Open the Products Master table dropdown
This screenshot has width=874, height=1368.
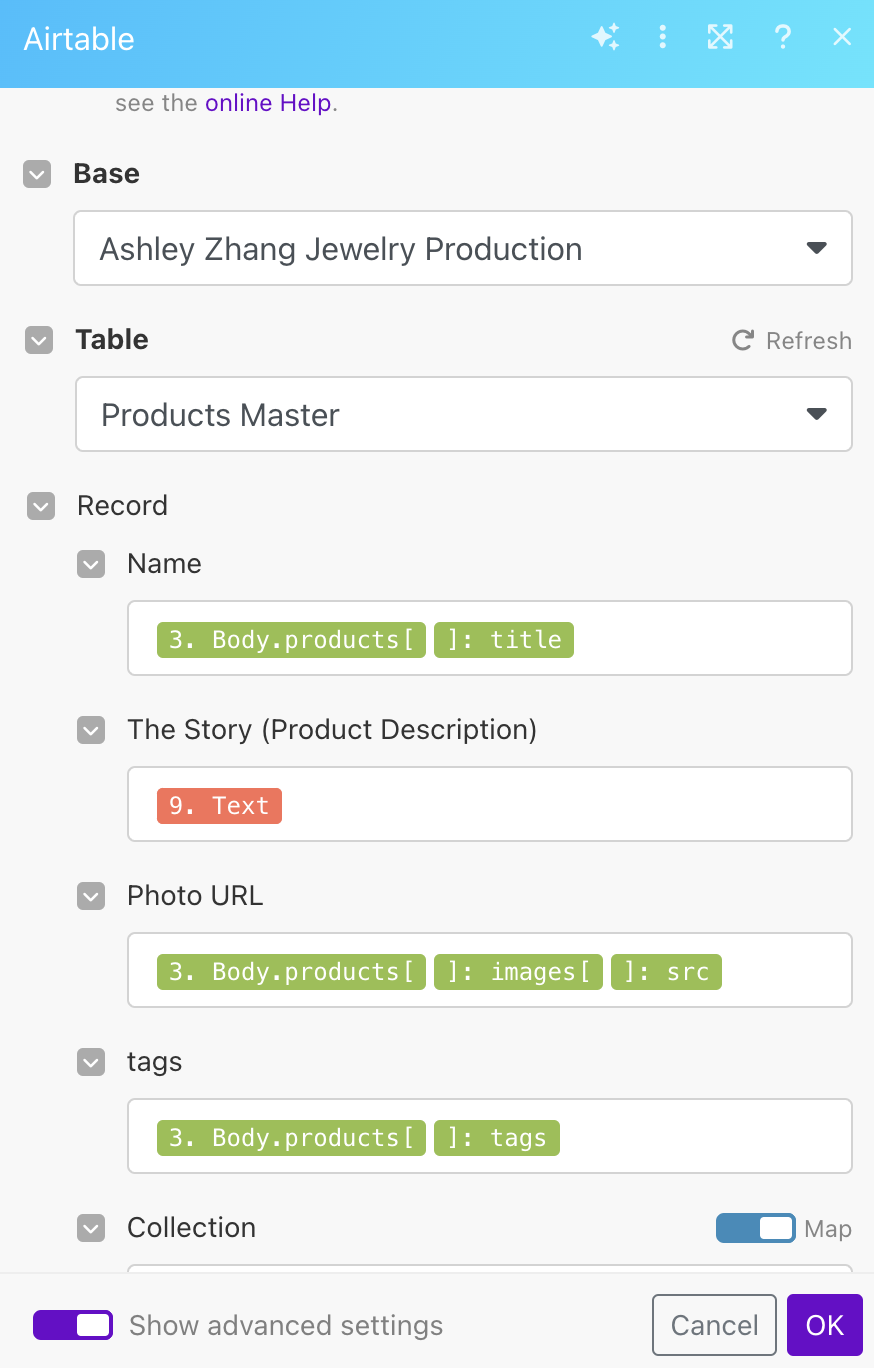464,414
